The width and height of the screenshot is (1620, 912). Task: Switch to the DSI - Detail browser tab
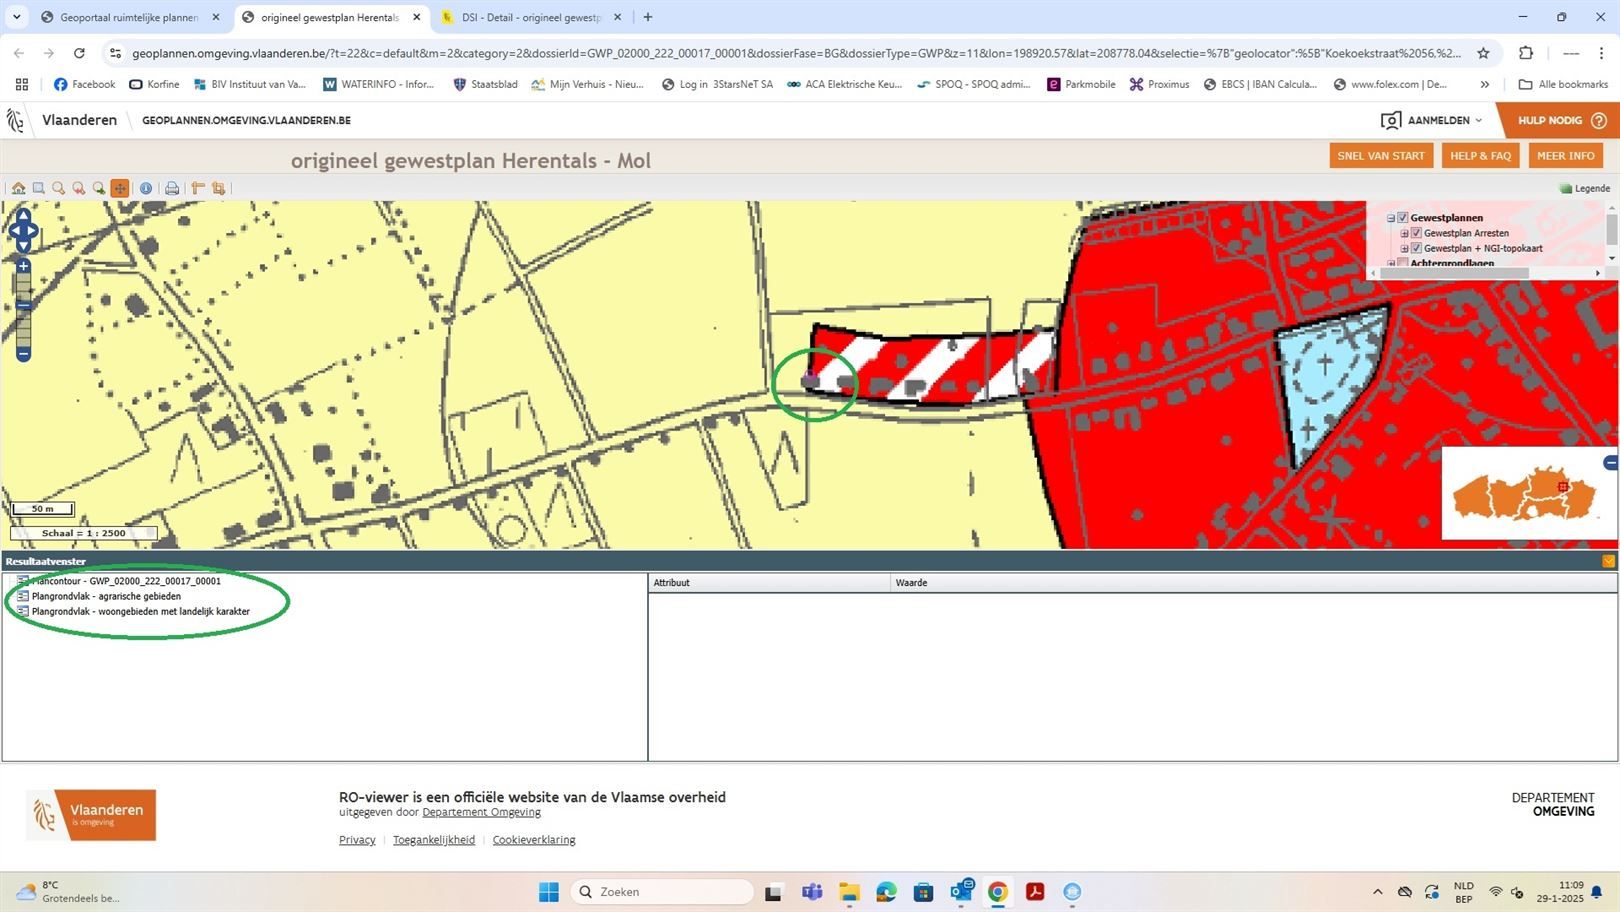point(530,17)
